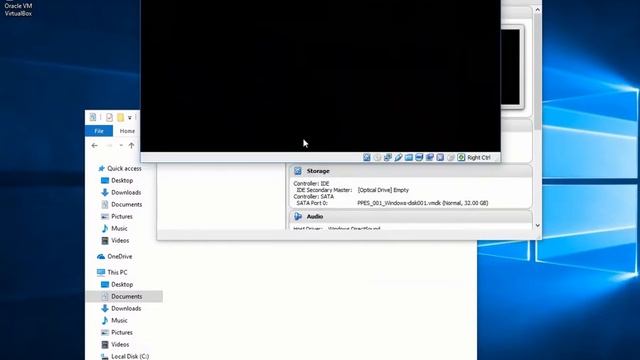
Task: Click scroll-down arrow in VirtualBox details scrollbar
Action: [x=538, y=225]
